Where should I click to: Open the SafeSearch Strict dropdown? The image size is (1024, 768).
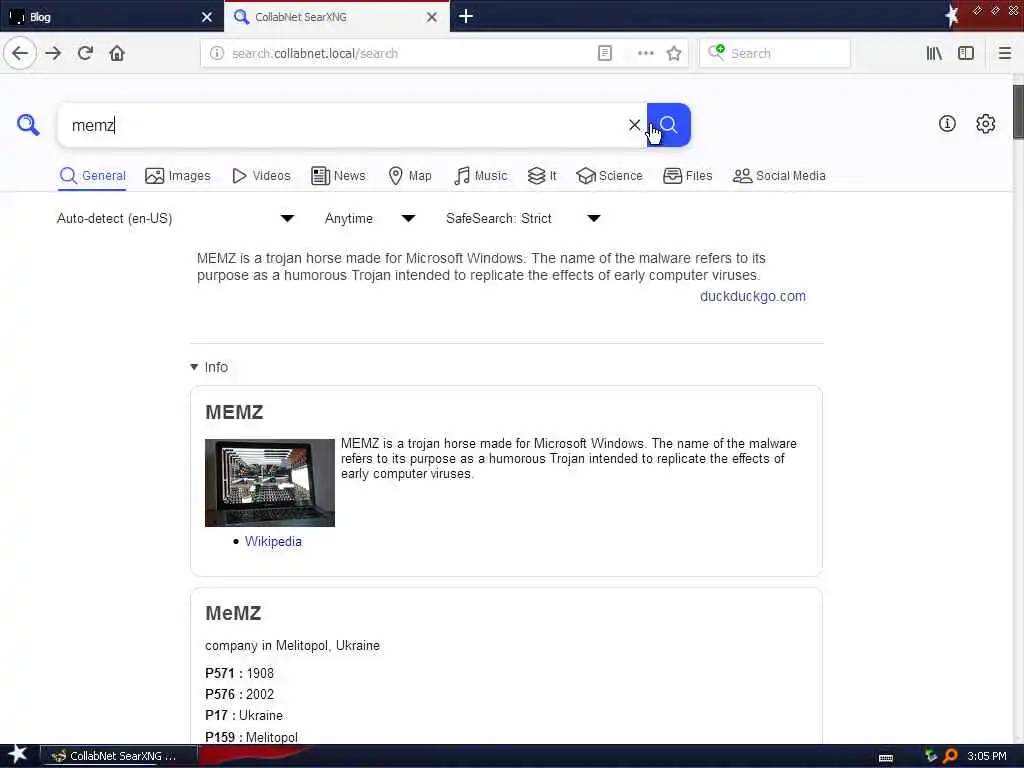coord(523,218)
